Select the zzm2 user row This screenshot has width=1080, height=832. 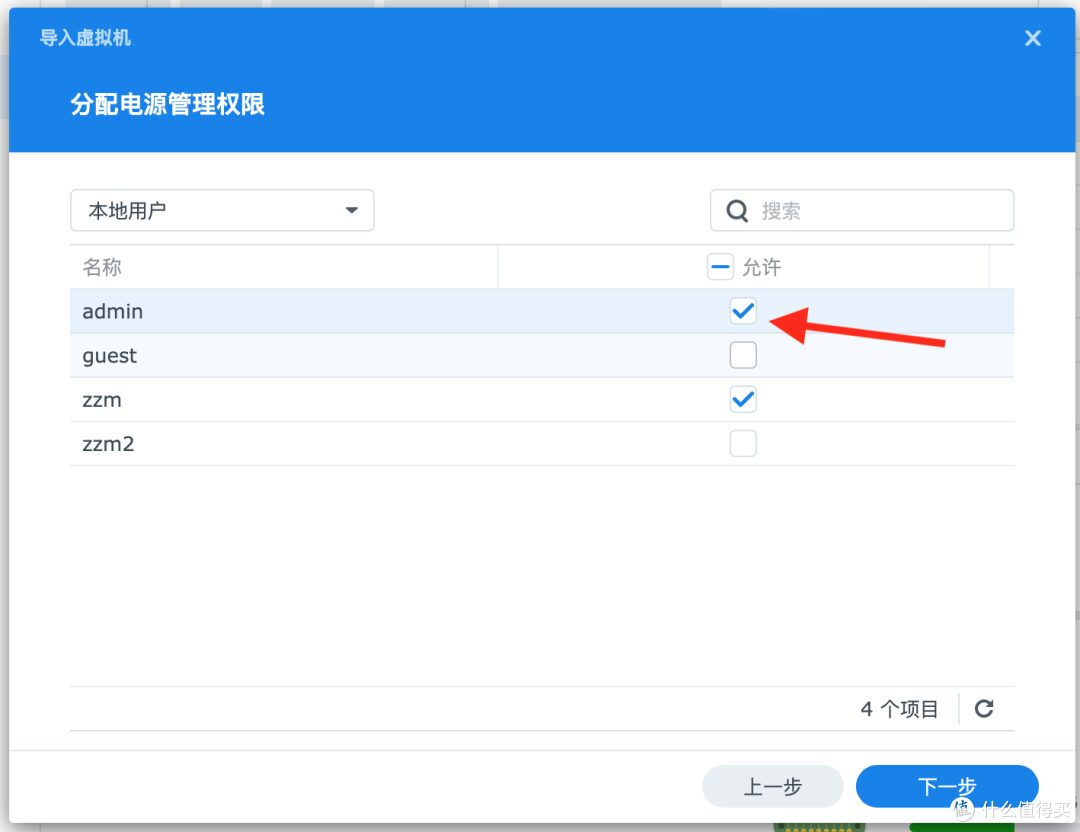click(300, 443)
